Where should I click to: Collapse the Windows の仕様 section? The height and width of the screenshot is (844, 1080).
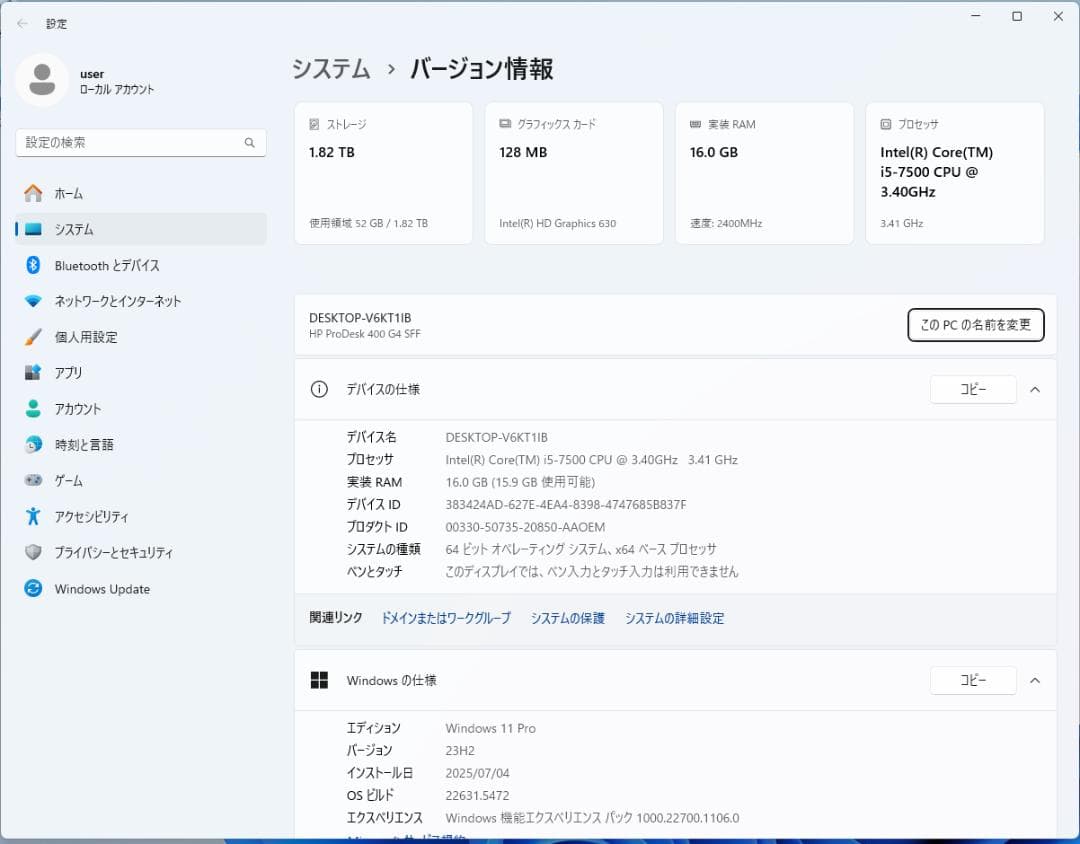tap(1035, 680)
